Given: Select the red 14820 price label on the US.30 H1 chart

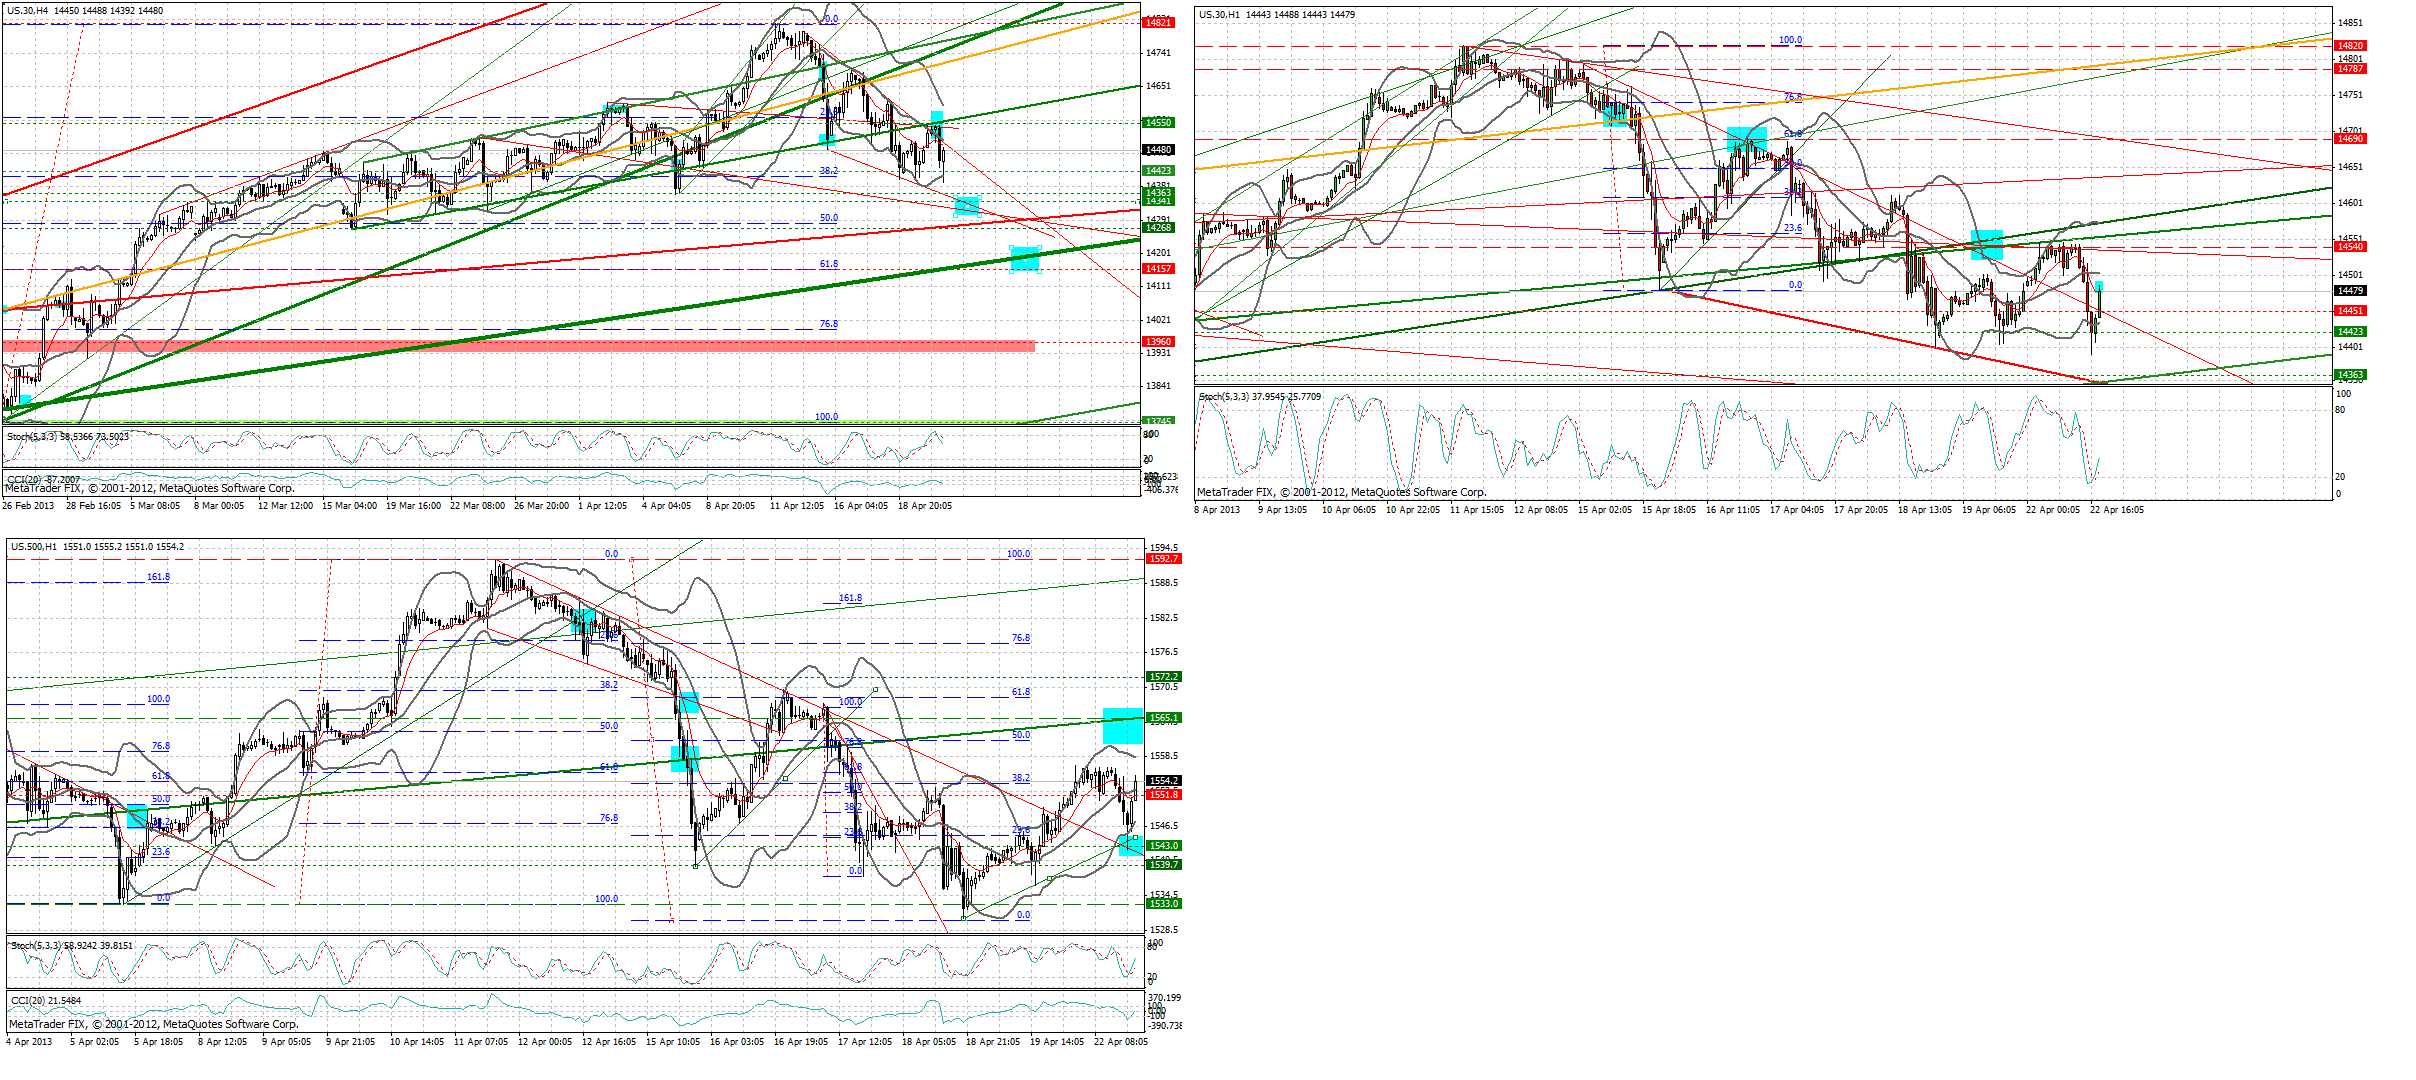Looking at the screenshot, I should (2349, 46).
